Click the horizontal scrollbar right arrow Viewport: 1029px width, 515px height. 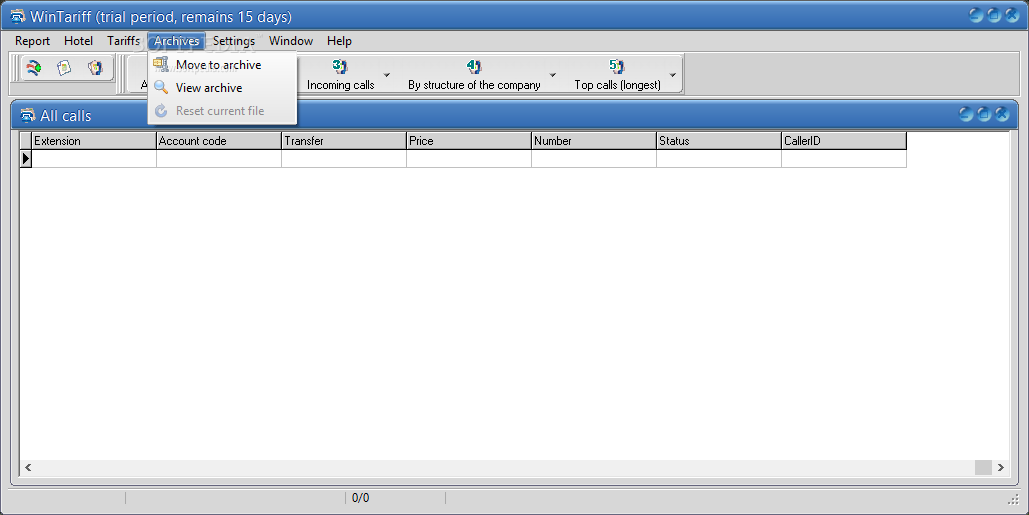1000,467
